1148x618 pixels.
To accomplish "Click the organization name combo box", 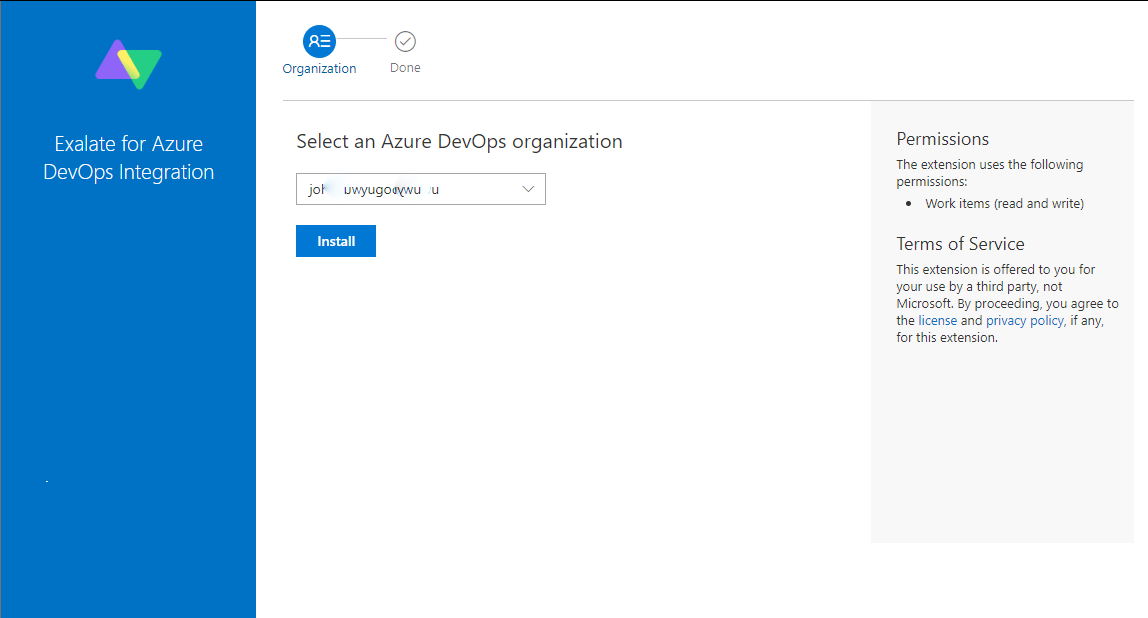I will tap(421, 189).
